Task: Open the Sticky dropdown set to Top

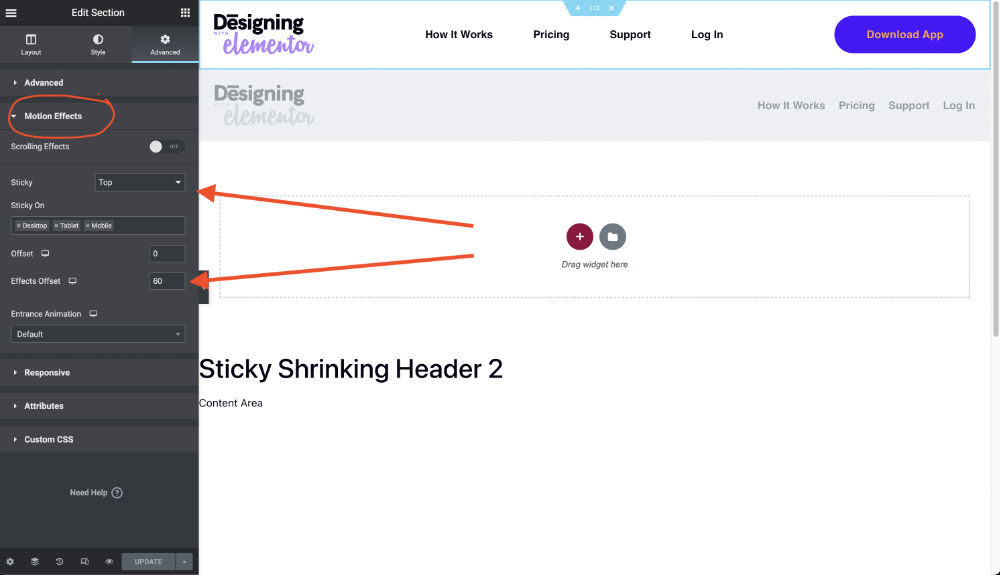Action: click(x=140, y=182)
